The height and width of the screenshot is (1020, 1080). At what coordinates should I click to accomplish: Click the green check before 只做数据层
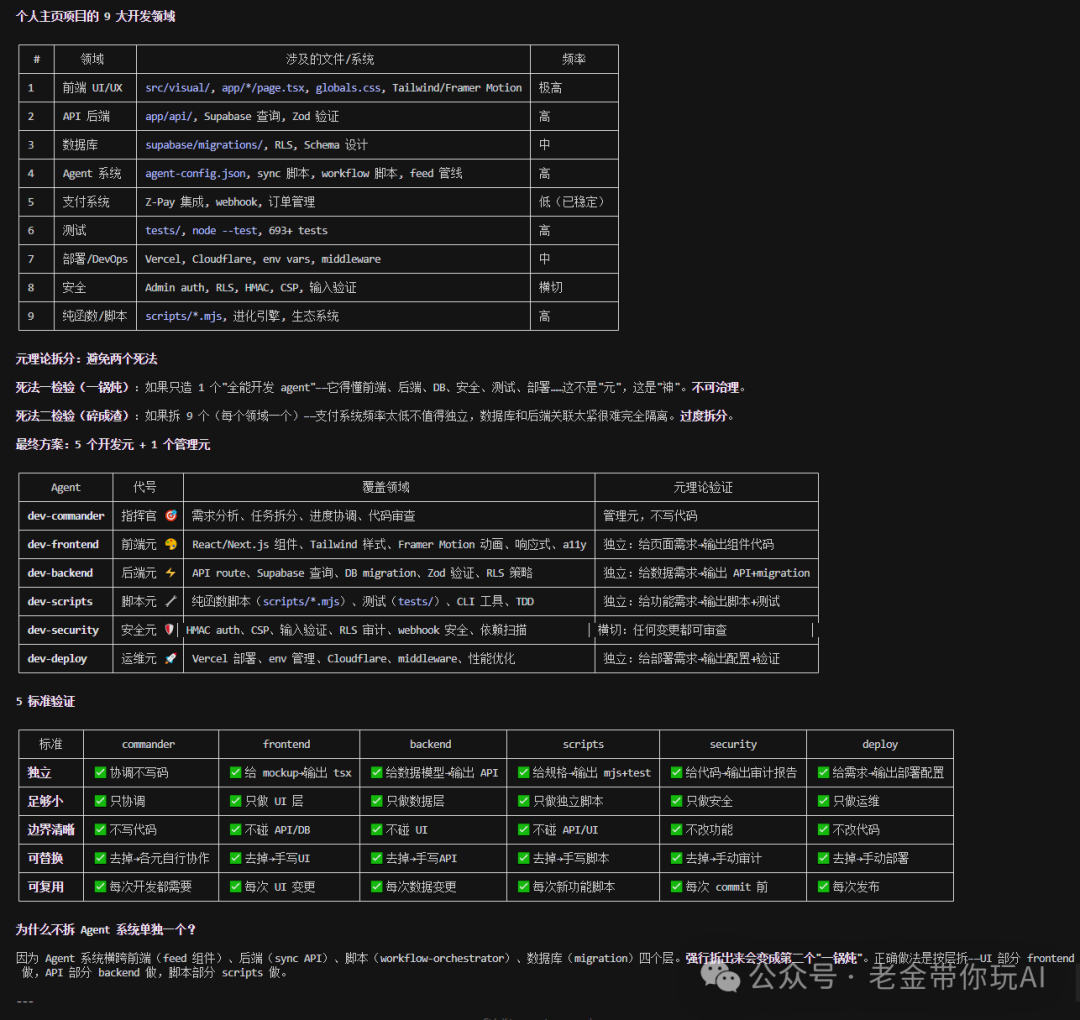click(377, 801)
